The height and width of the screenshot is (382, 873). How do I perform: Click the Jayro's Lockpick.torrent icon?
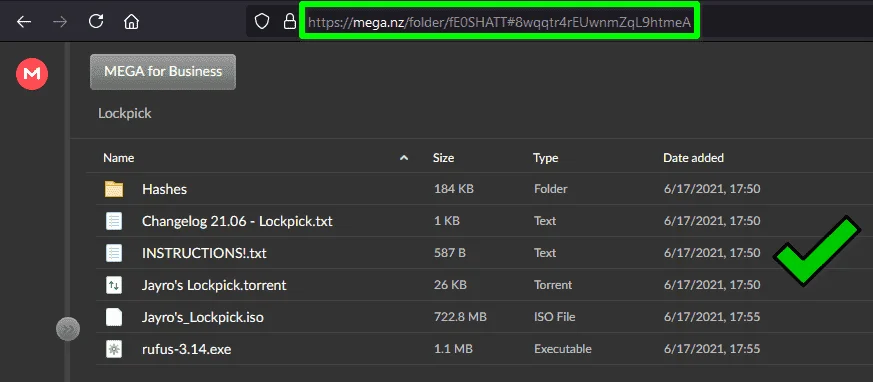[114, 286]
